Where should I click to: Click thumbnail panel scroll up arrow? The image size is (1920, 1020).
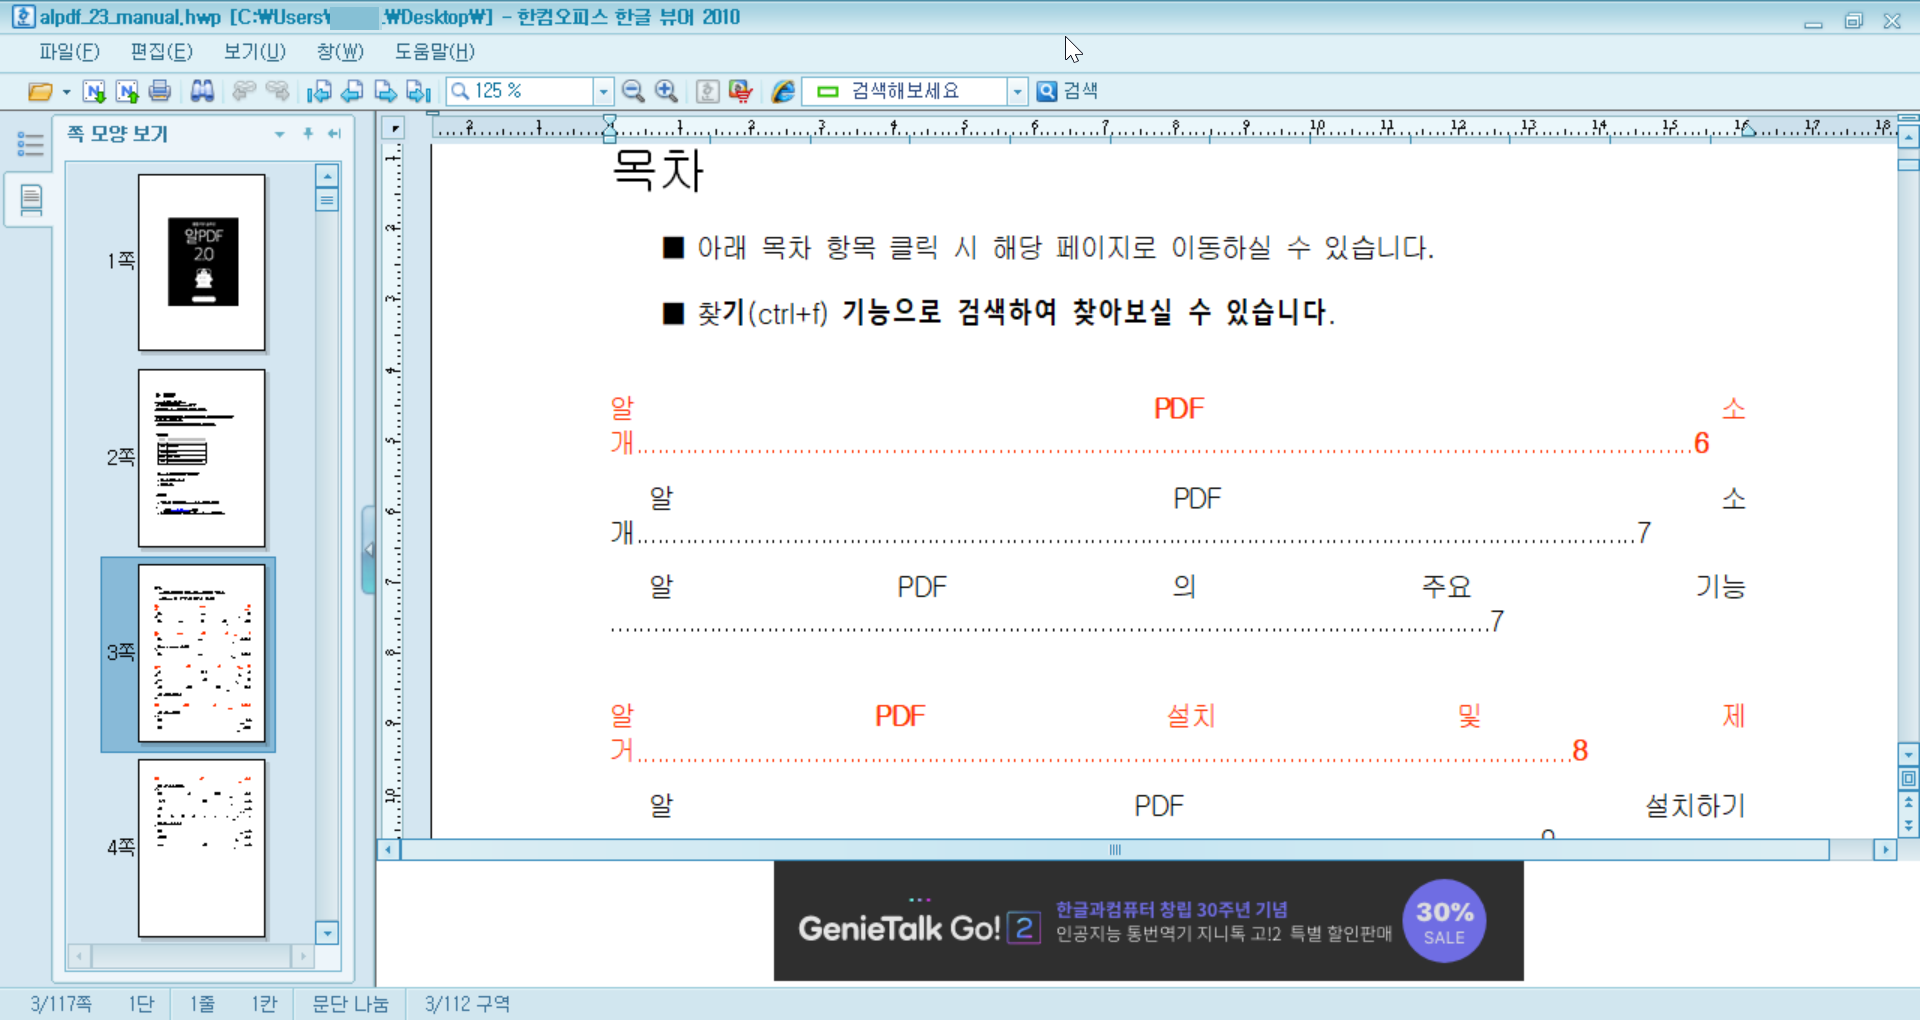(327, 176)
